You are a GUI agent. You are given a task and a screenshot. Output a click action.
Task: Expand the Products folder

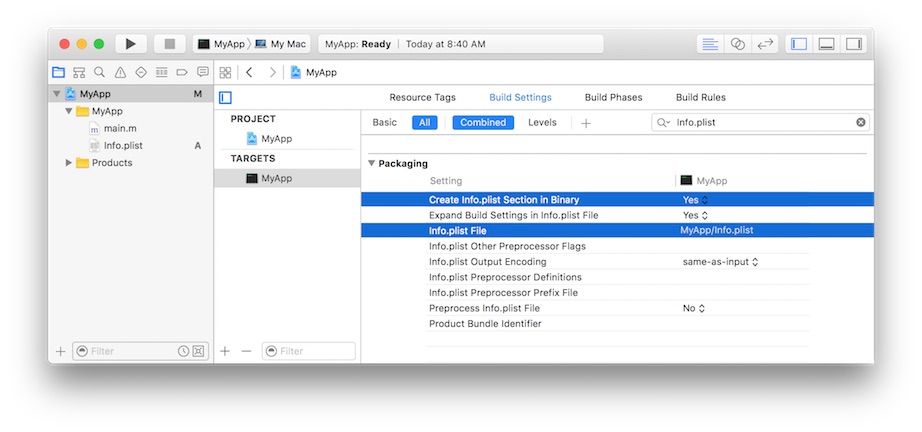point(69,163)
